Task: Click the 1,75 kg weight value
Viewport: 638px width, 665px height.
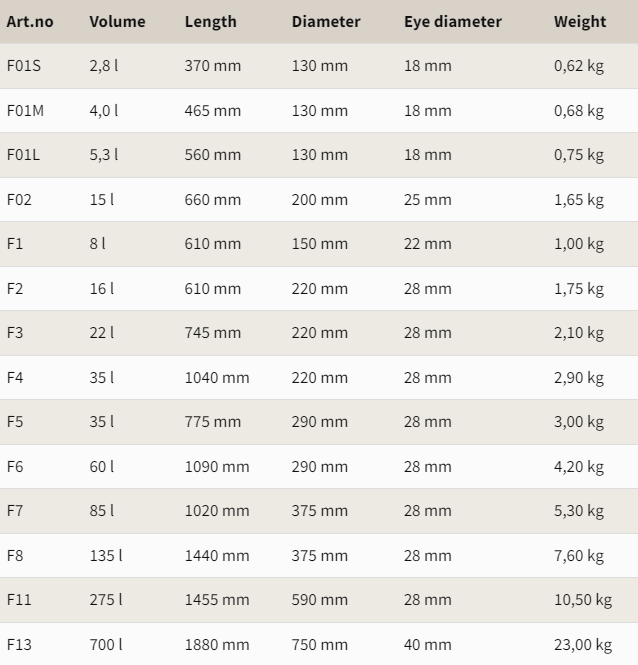Action: coord(579,289)
